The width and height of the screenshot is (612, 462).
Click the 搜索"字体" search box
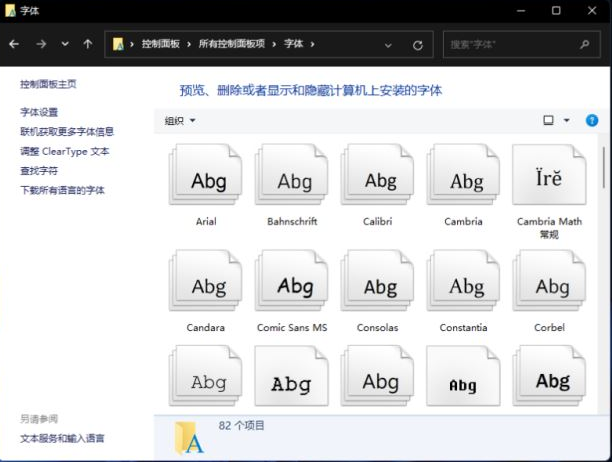510,45
